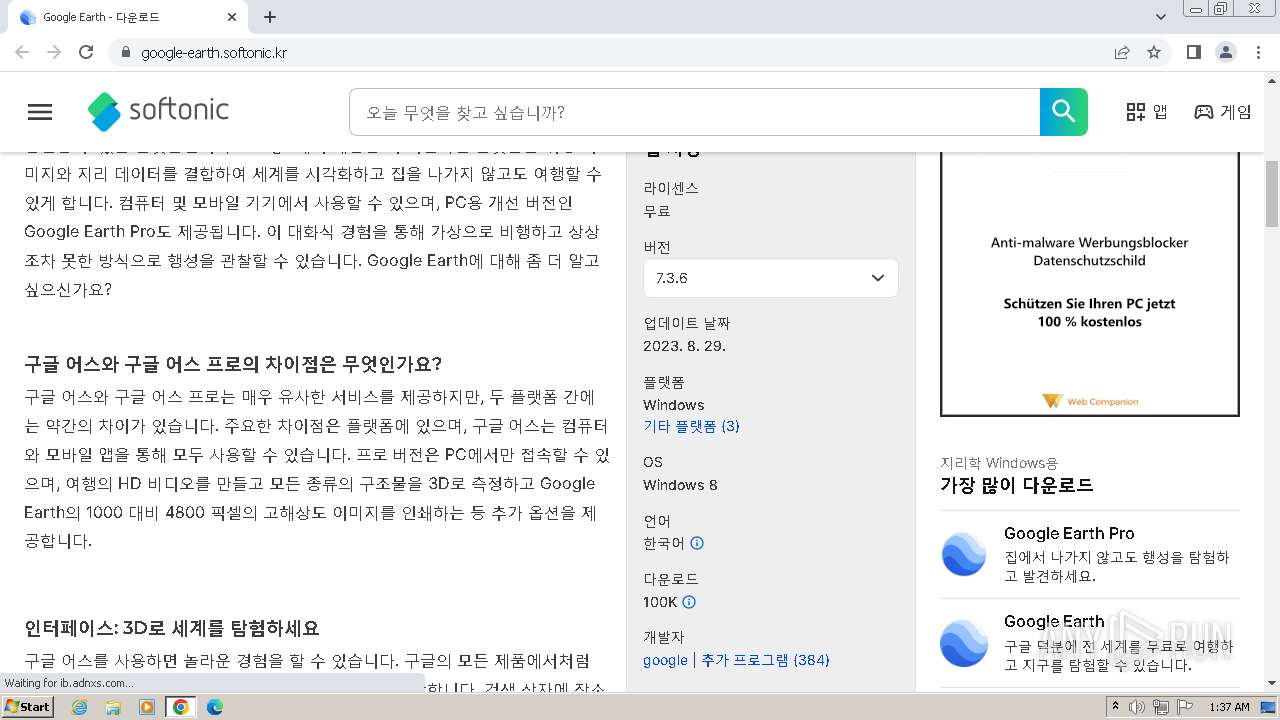Screen dimensions: 1280x720
Task: Open Google Earth Pro app icon
Action: coord(964,554)
